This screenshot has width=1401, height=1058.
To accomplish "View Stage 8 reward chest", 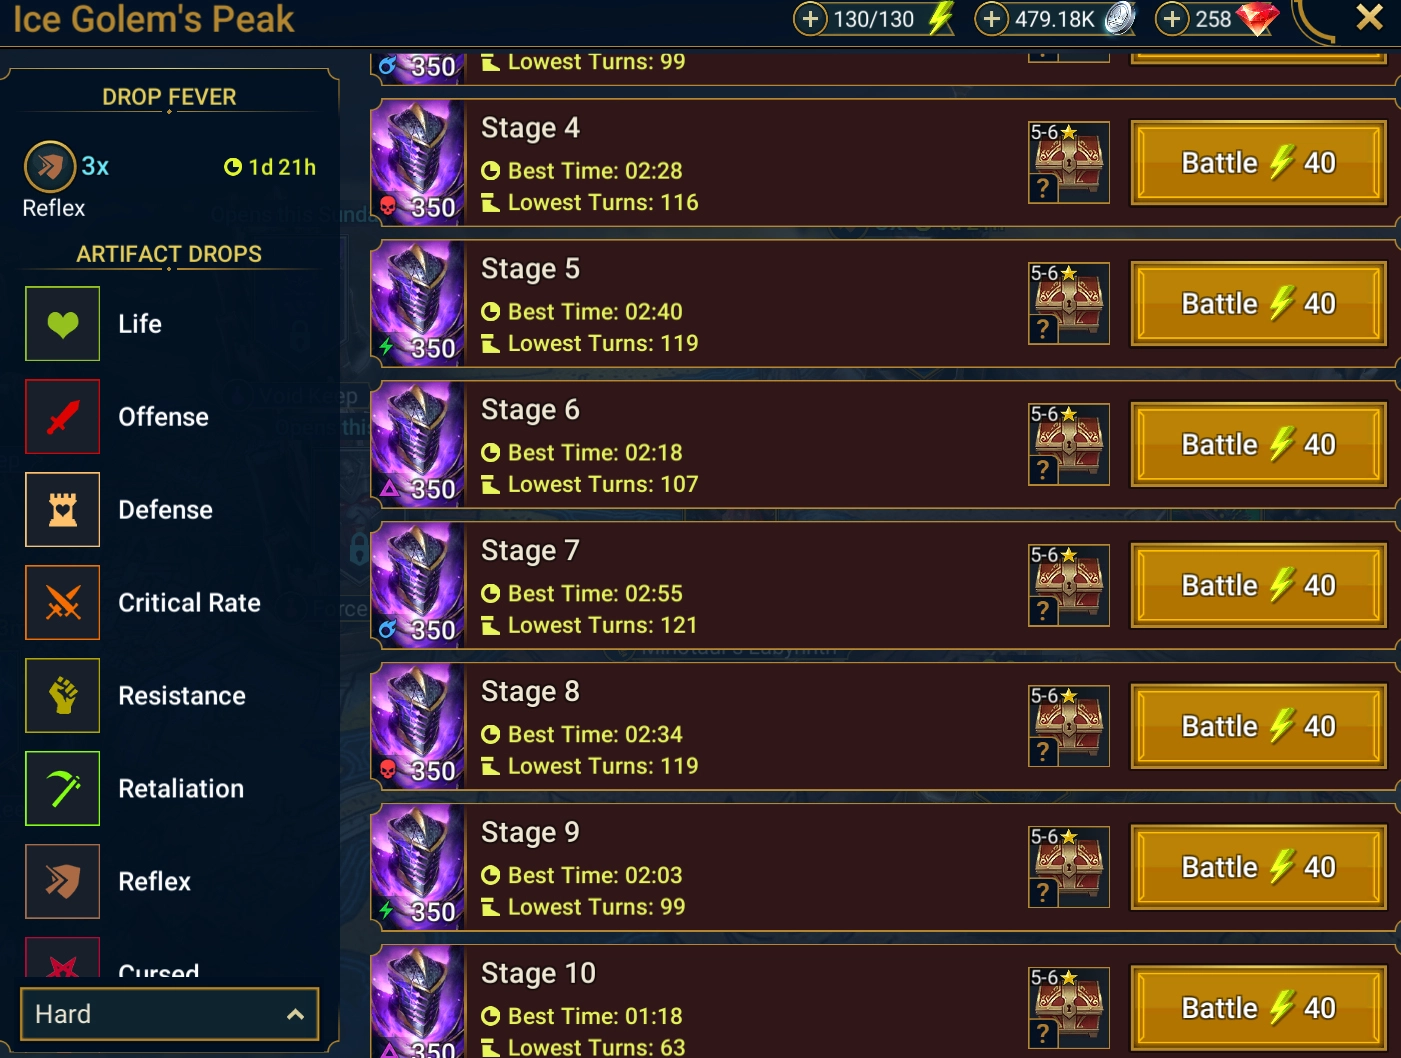I will 1069,727.
